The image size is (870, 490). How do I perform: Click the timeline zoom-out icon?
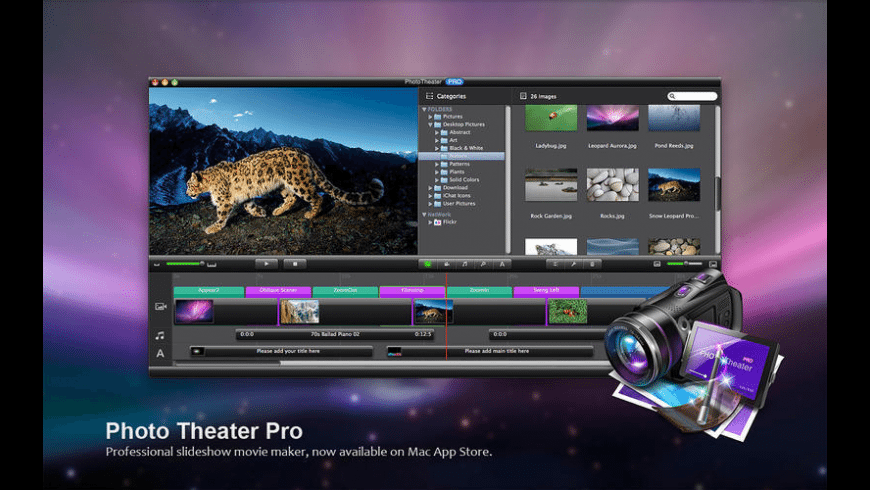pyautogui.click(x=157, y=265)
